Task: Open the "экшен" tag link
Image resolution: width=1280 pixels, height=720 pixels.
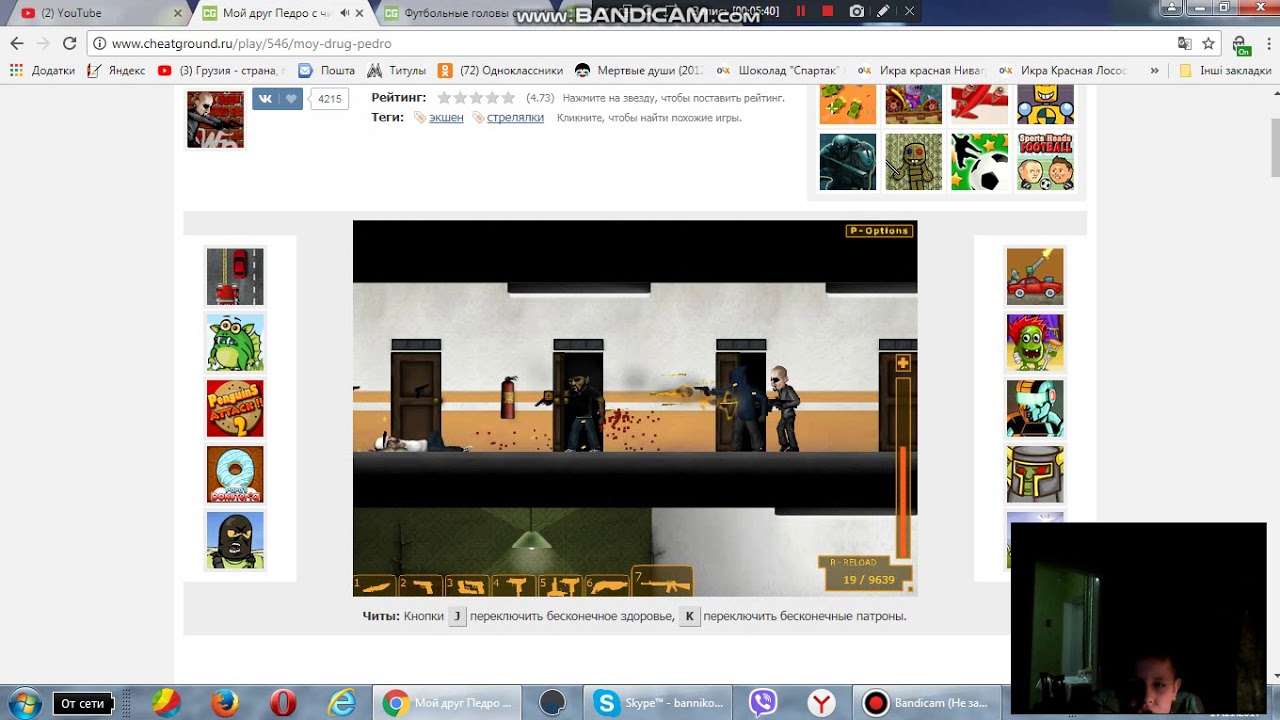Action: point(446,117)
